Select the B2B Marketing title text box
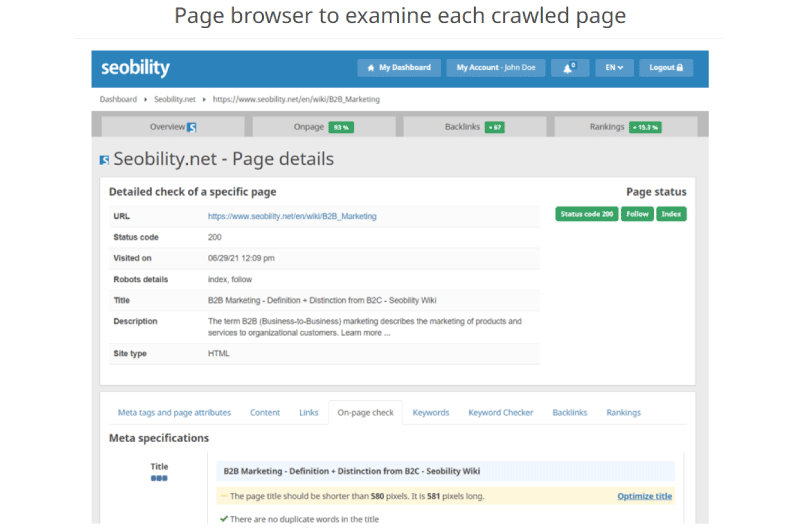The width and height of the screenshot is (800, 530). (x=445, y=471)
